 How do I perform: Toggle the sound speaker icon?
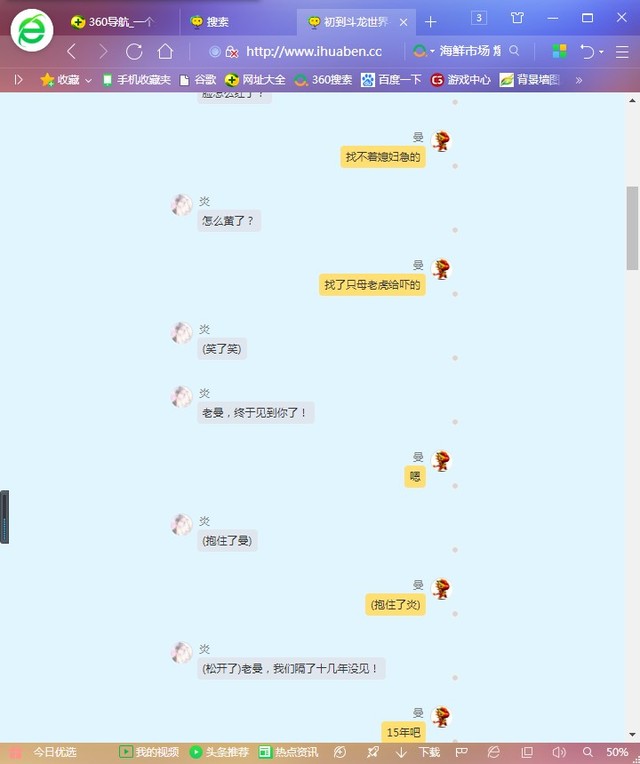coord(559,752)
